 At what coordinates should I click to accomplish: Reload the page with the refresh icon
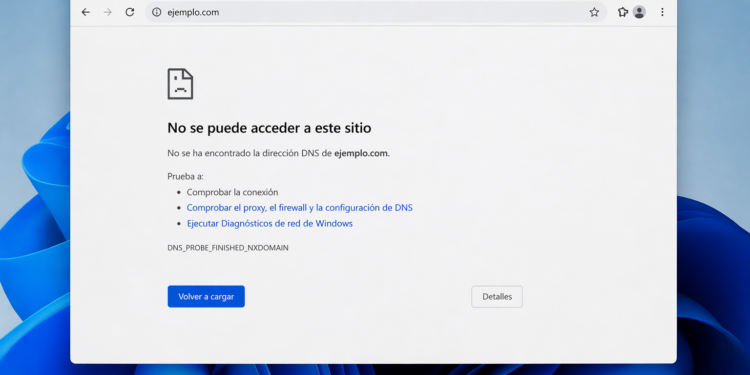pyautogui.click(x=130, y=12)
